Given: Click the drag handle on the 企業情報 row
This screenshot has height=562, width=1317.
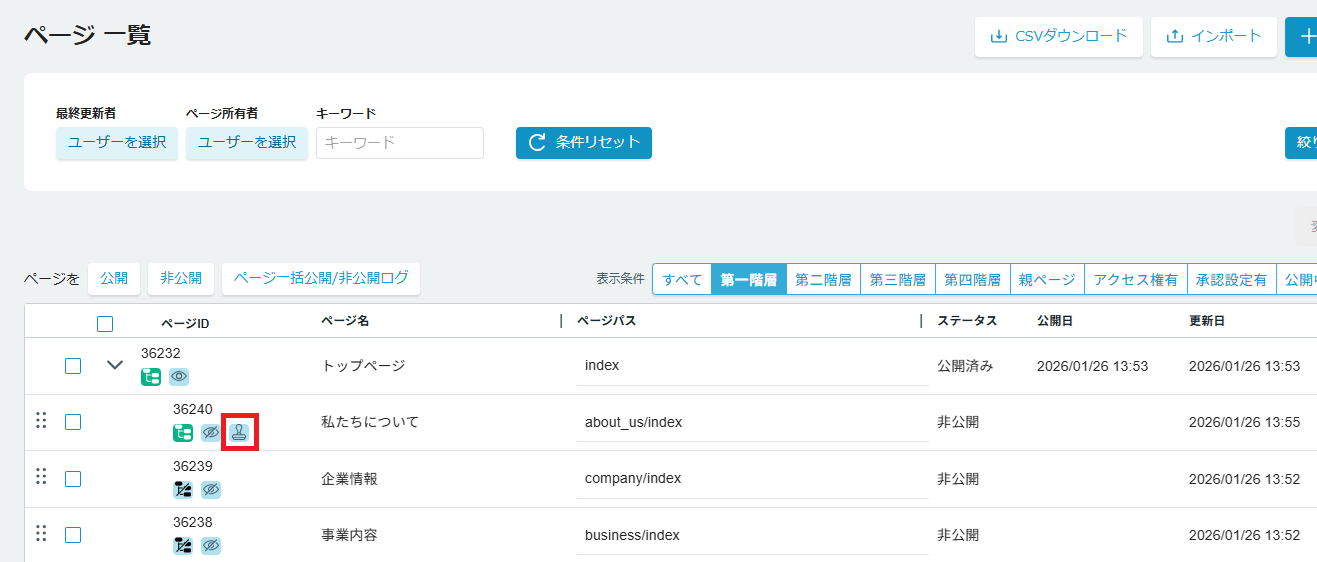Looking at the screenshot, I should tap(41, 477).
